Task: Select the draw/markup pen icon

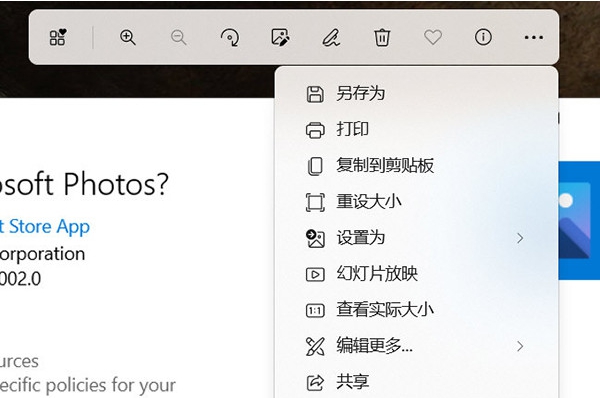Action: (x=331, y=38)
